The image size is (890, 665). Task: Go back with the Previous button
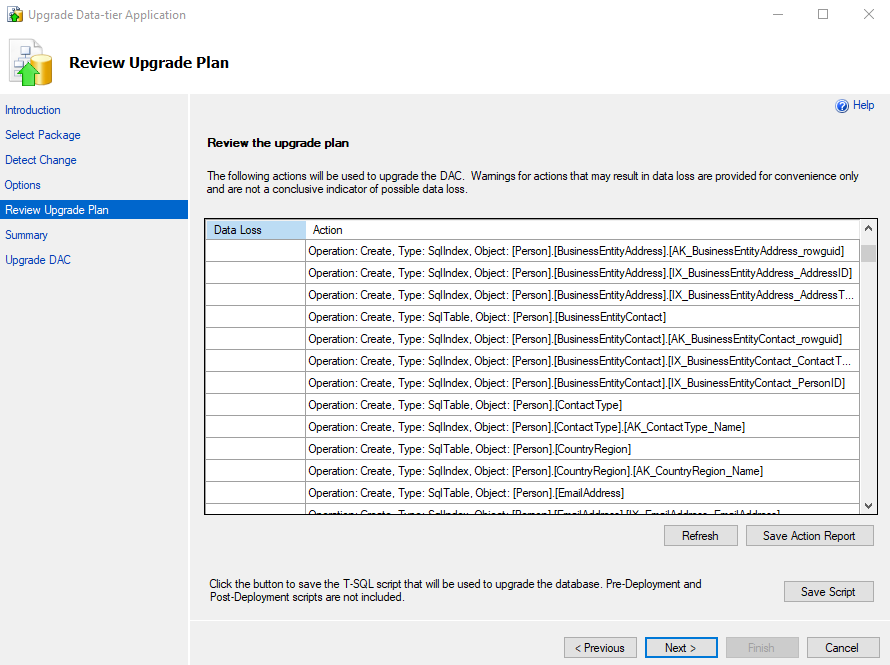pyautogui.click(x=600, y=648)
